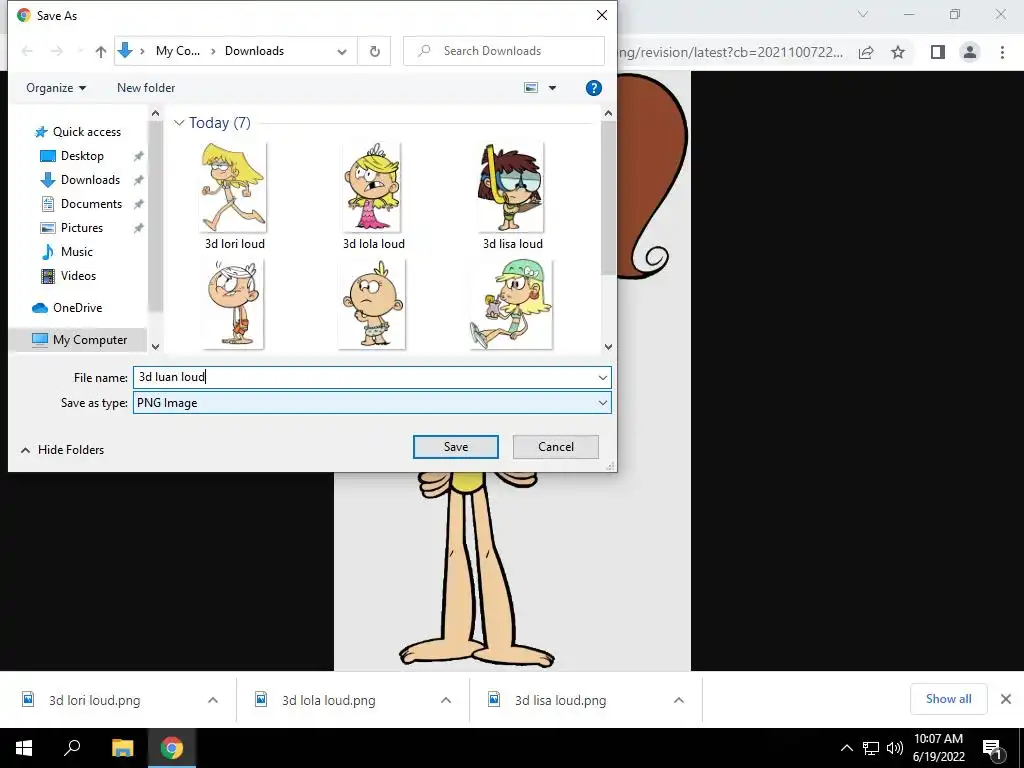Open the Save as type dropdown
1024x768 pixels.
click(x=372, y=403)
